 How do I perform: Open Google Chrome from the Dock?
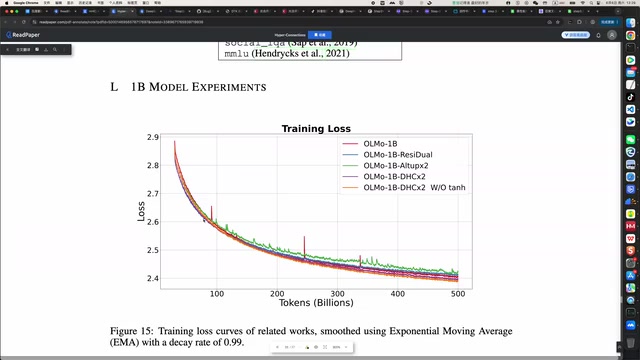(631, 36)
